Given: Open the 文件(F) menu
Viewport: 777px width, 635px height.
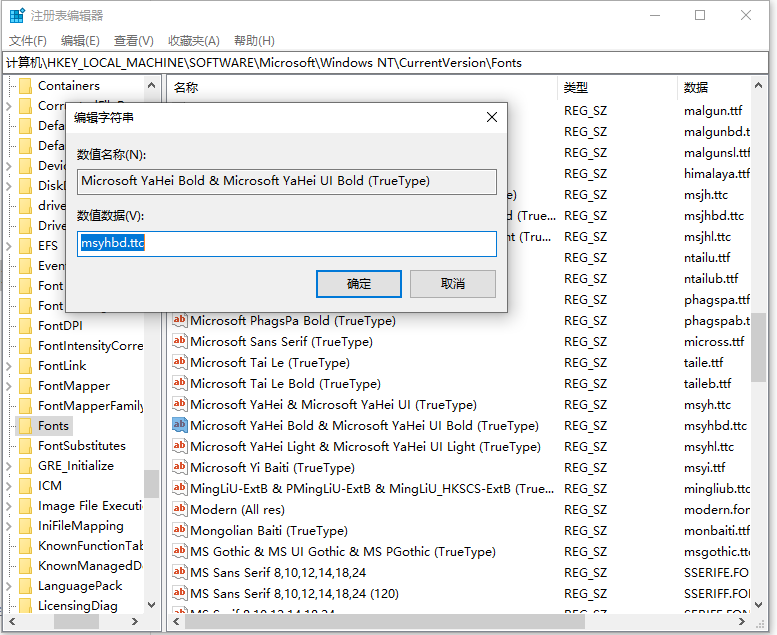Looking at the screenshot, I should pos(28,41).
